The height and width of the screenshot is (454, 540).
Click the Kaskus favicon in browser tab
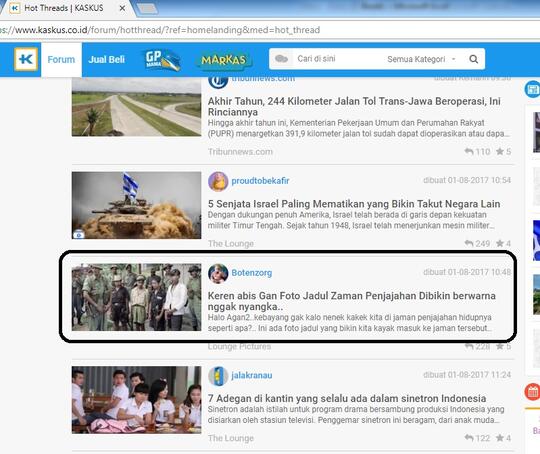(14, 8)
